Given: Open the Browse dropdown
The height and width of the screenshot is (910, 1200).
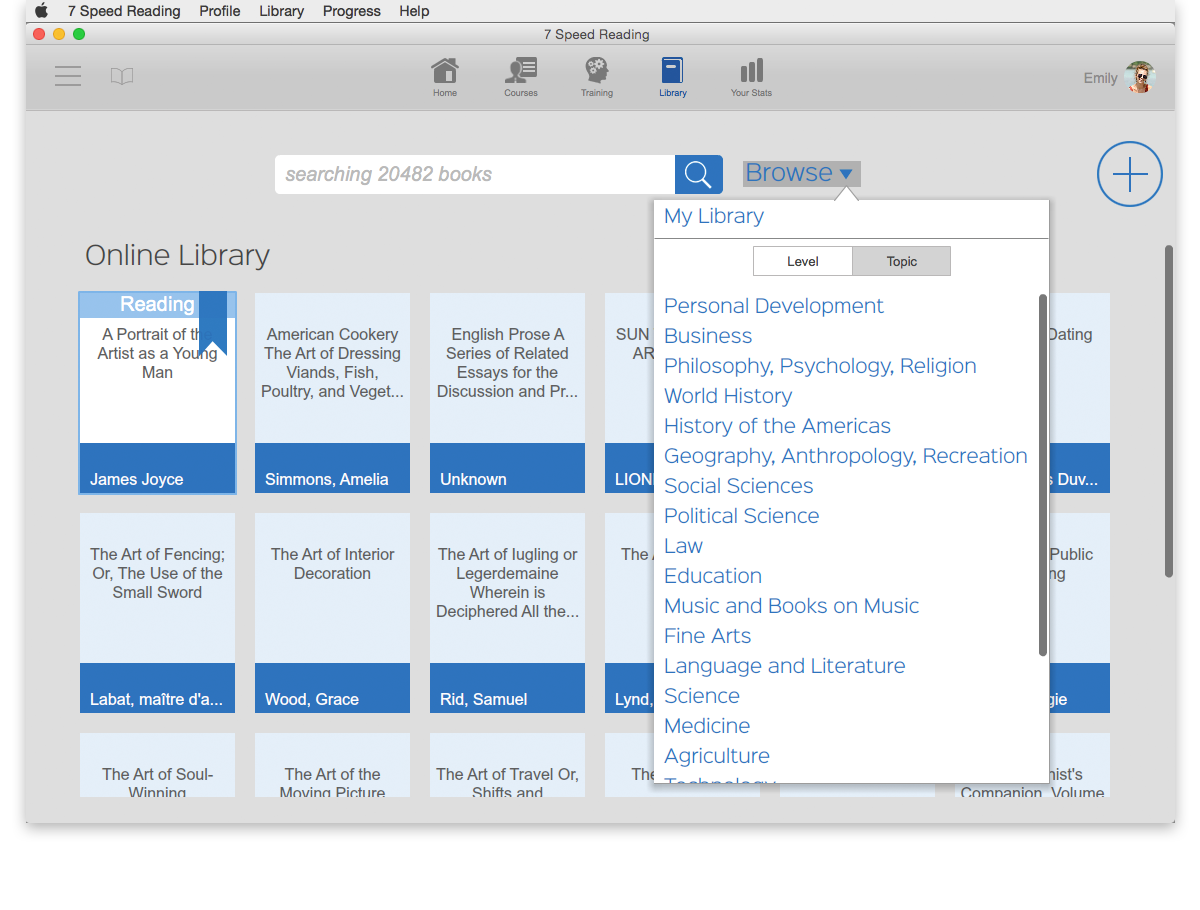Looking at the screenshot, I should [801, 173].
